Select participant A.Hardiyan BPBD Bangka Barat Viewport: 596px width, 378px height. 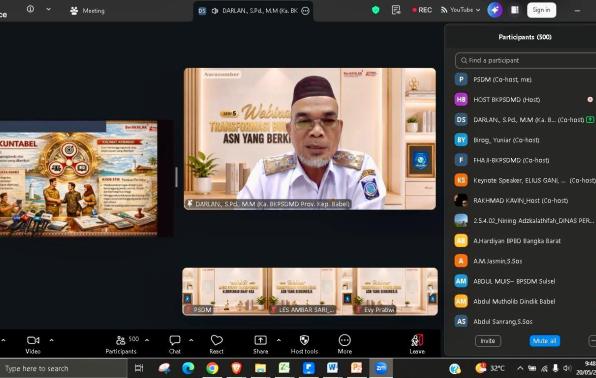coord(525,241)
